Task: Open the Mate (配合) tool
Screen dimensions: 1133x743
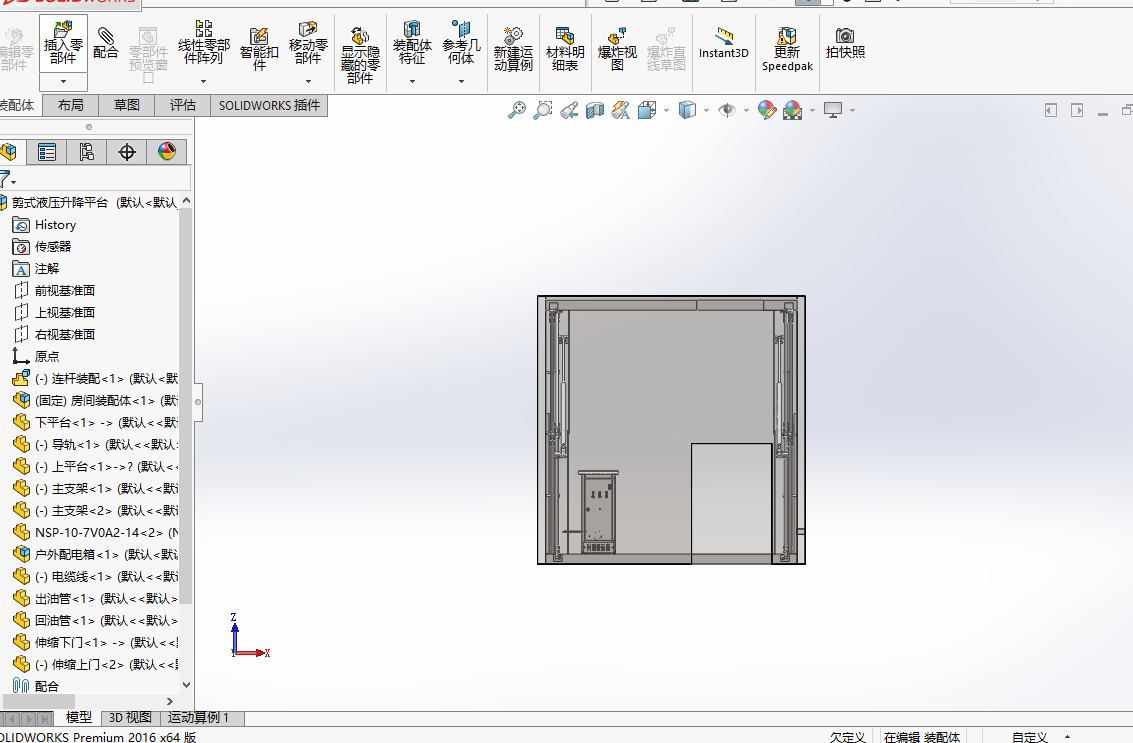Action: point(105,43)
